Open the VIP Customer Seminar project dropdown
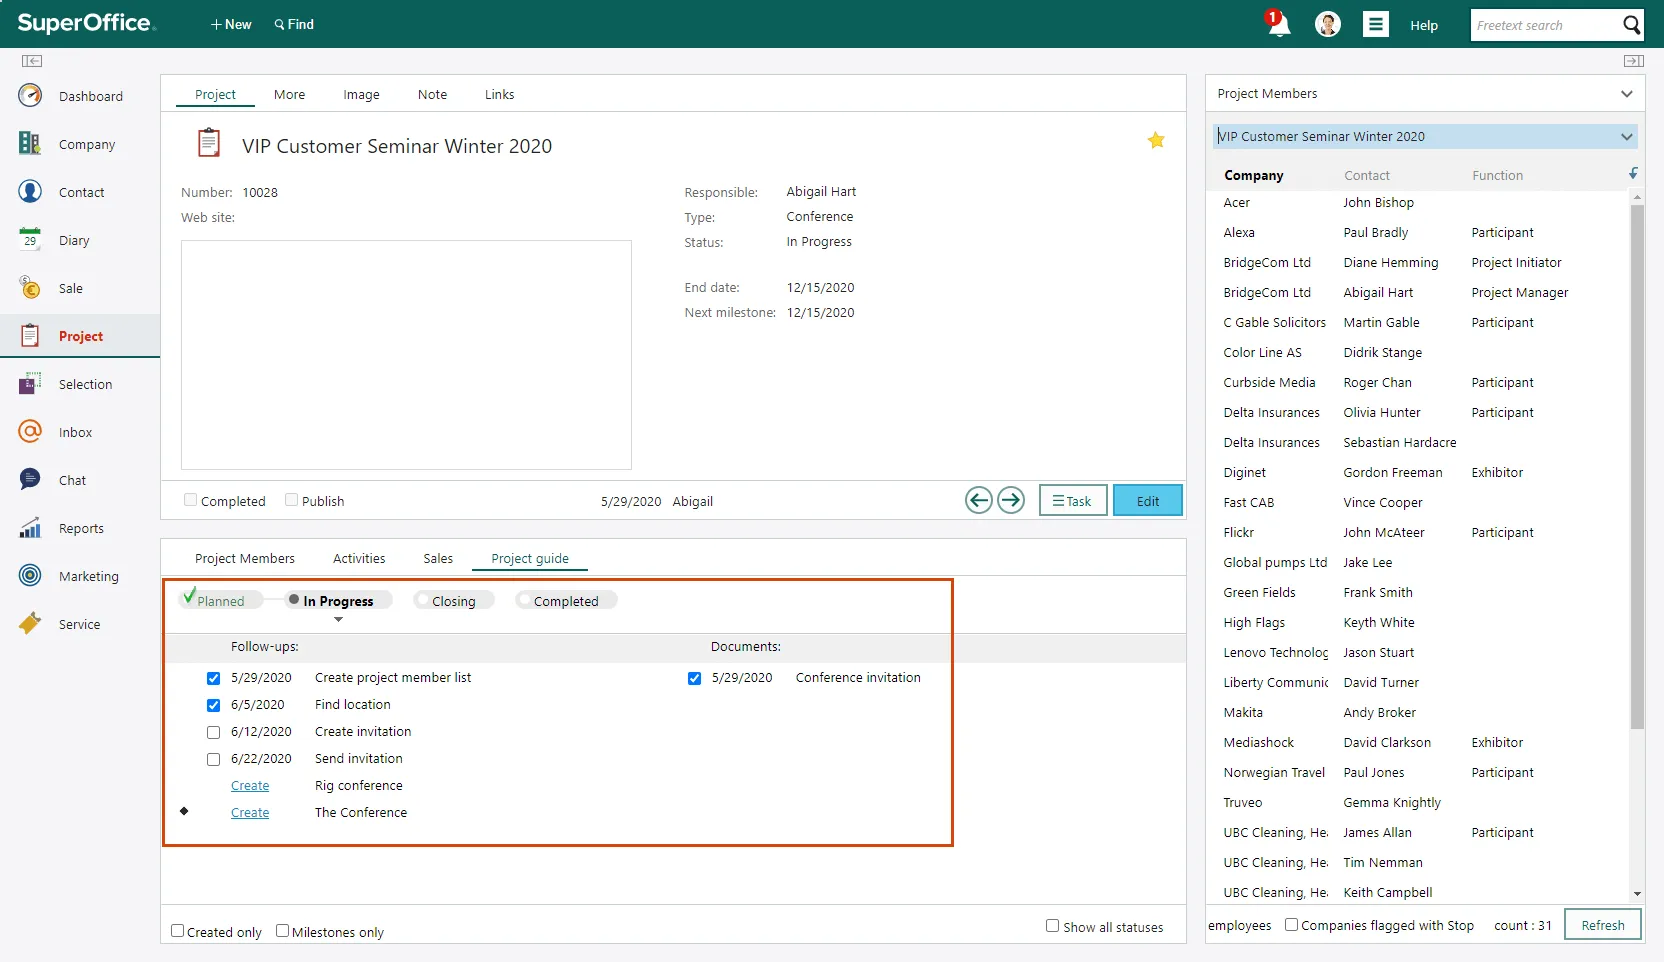This screenshot has height=962, width=1664. click(1627, 137)
